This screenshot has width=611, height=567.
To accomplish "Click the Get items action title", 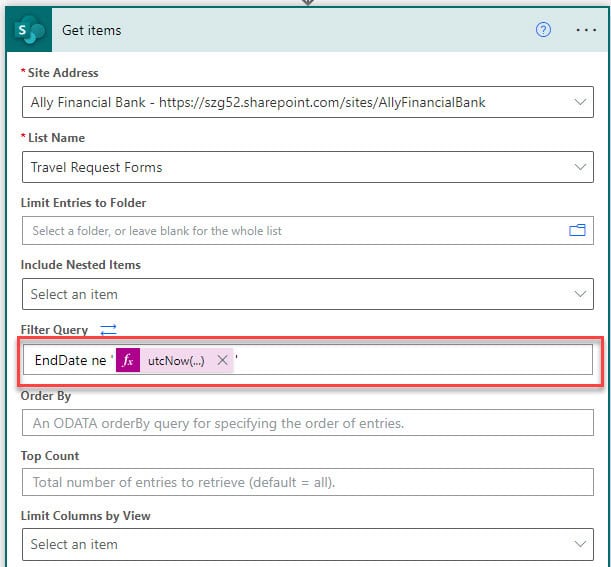I will [x=92, y=30].
